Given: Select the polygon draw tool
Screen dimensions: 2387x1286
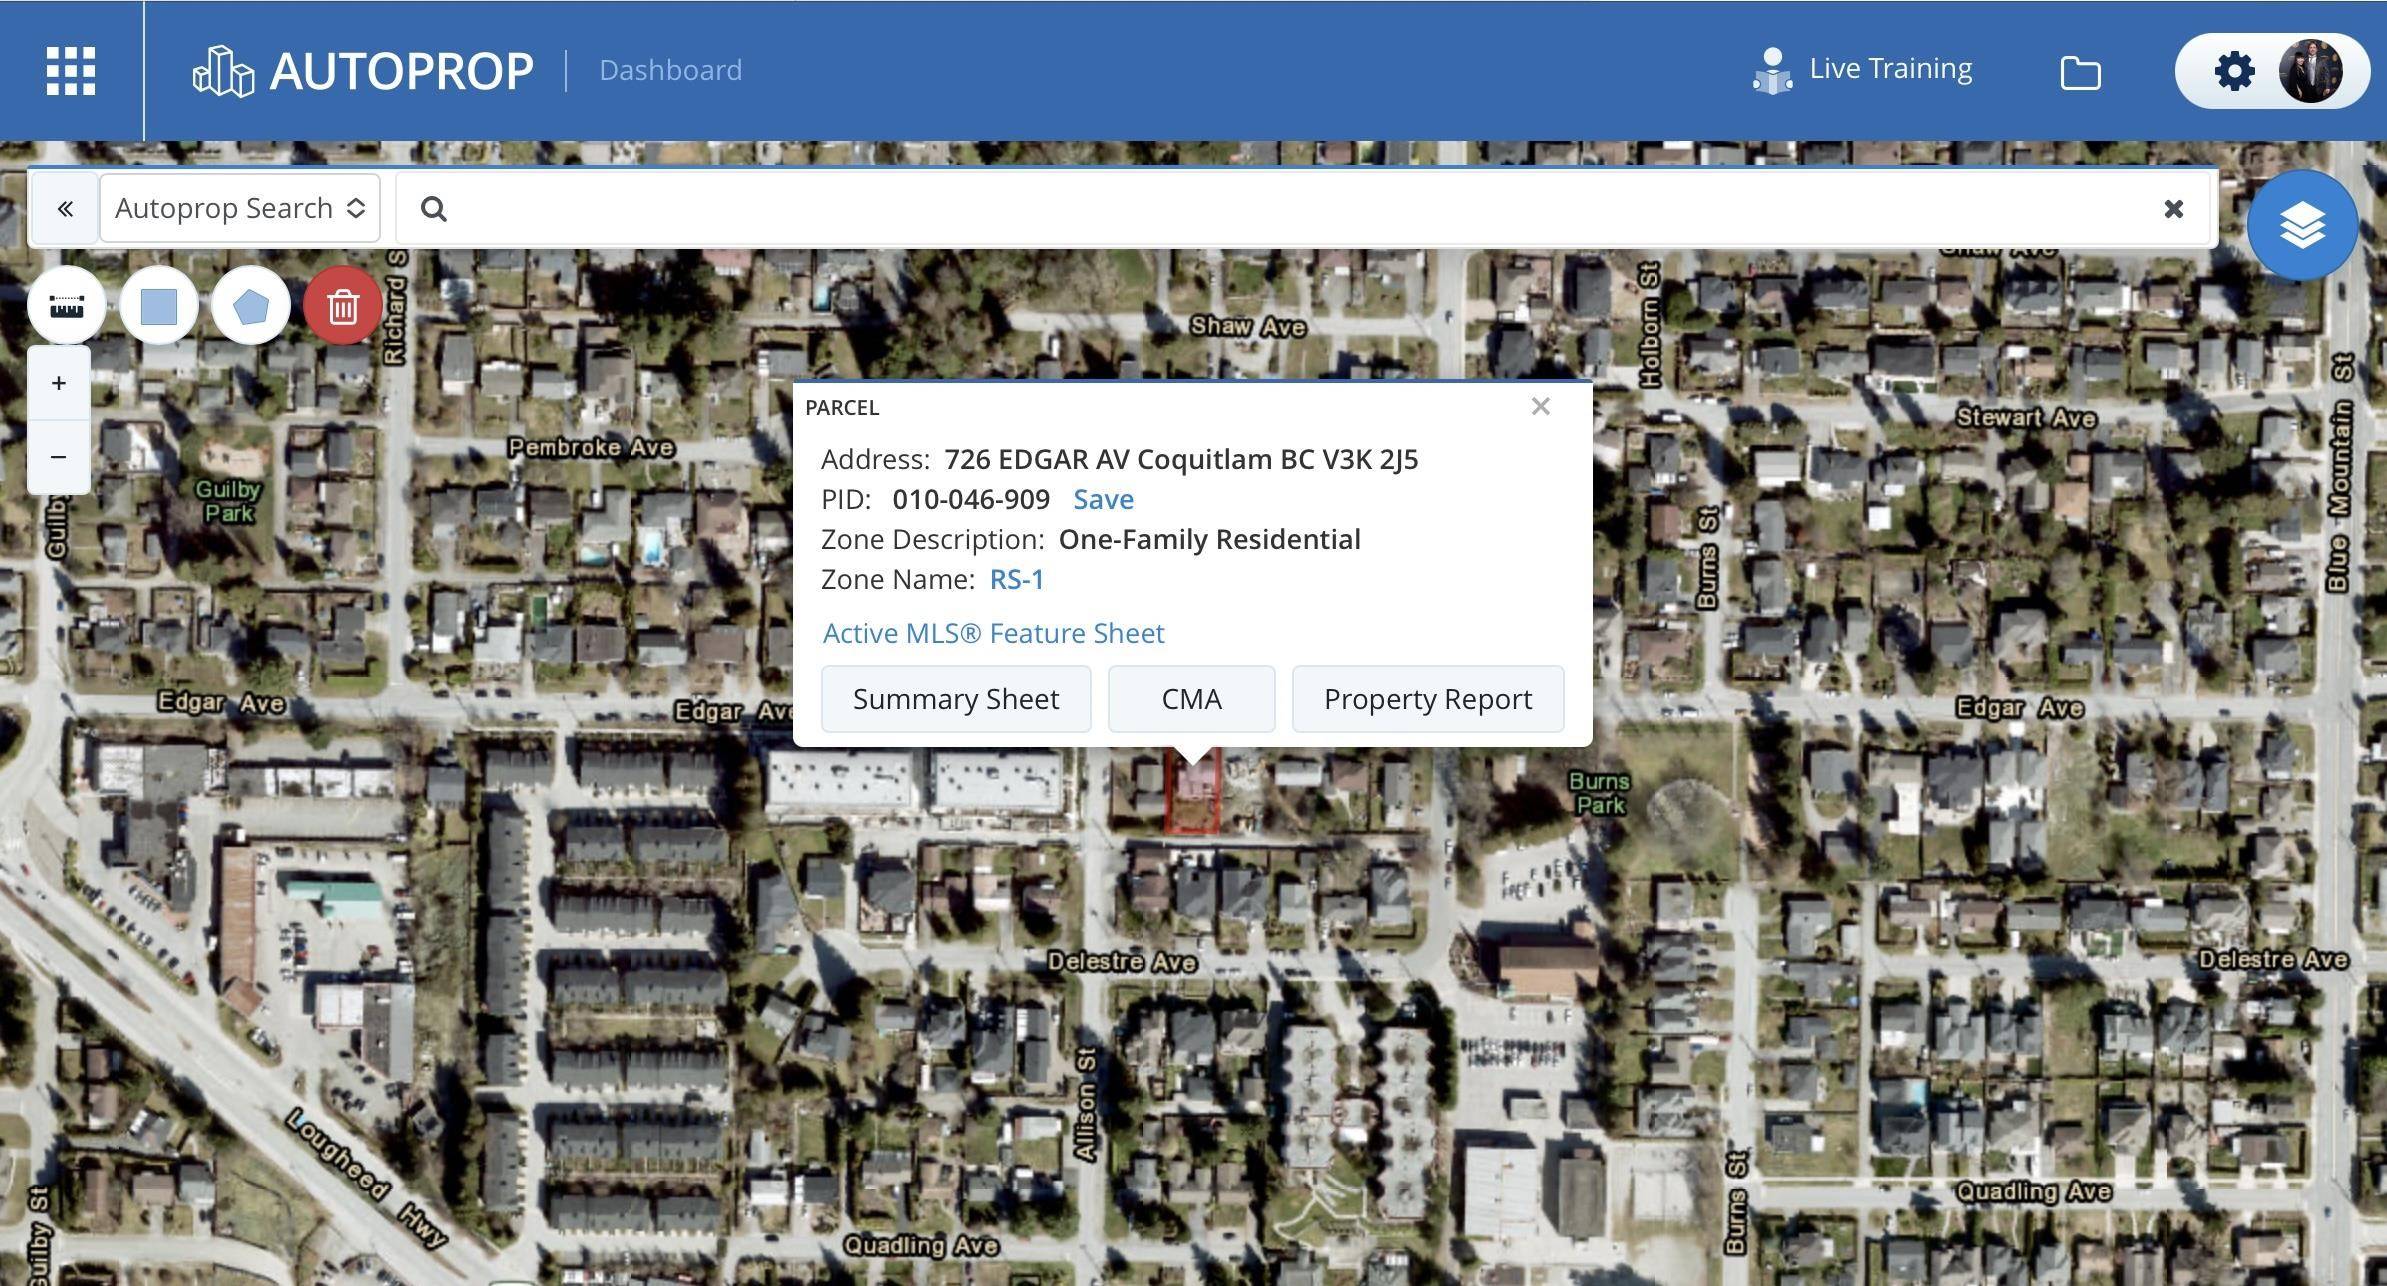Looking at the screenshot, I should [x=251, y=306].
